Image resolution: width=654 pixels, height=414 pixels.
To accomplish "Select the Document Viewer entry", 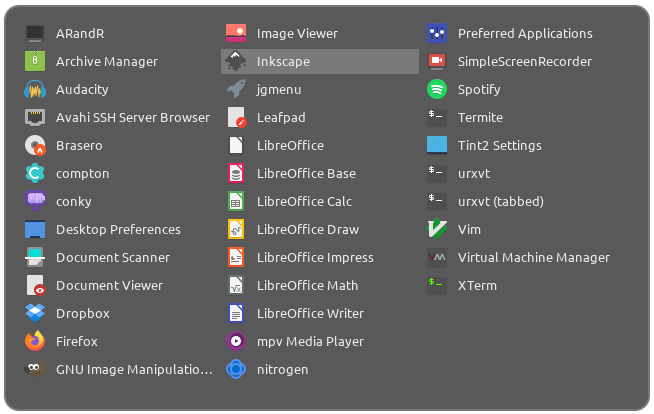I will (119, 286).
